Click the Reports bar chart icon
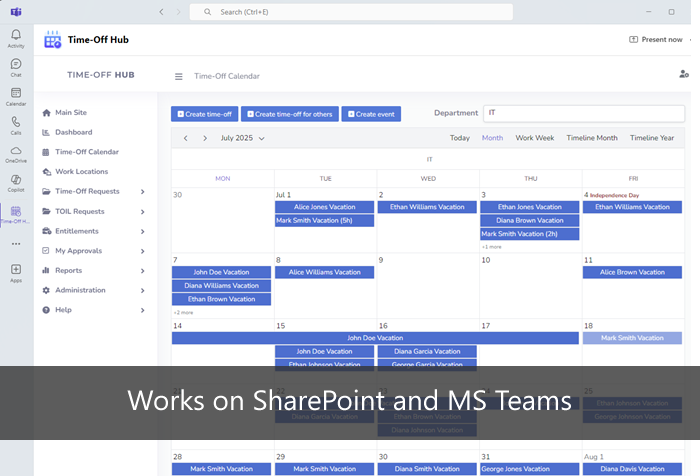The width and height of the screenshot is (700, 476). click(x=46, y=270)
